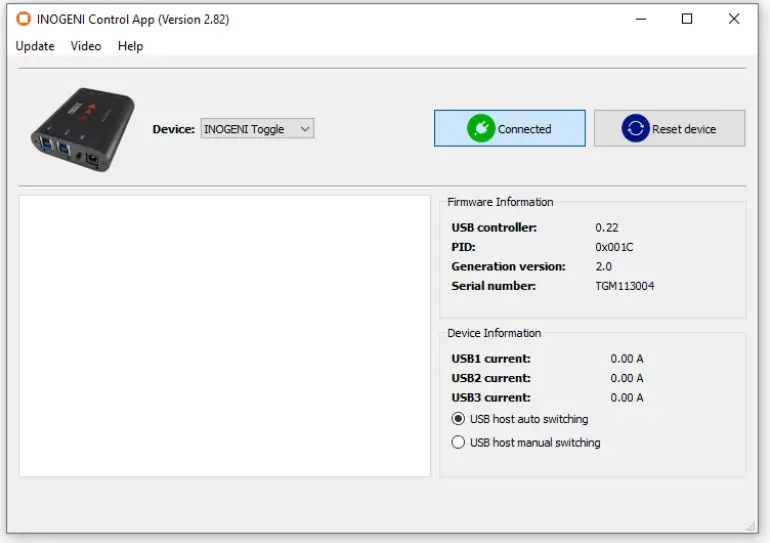This screenshot has width=770, height=543.
Task: Click the USB1 current 0.00 A value
Action: coord(627,359)
